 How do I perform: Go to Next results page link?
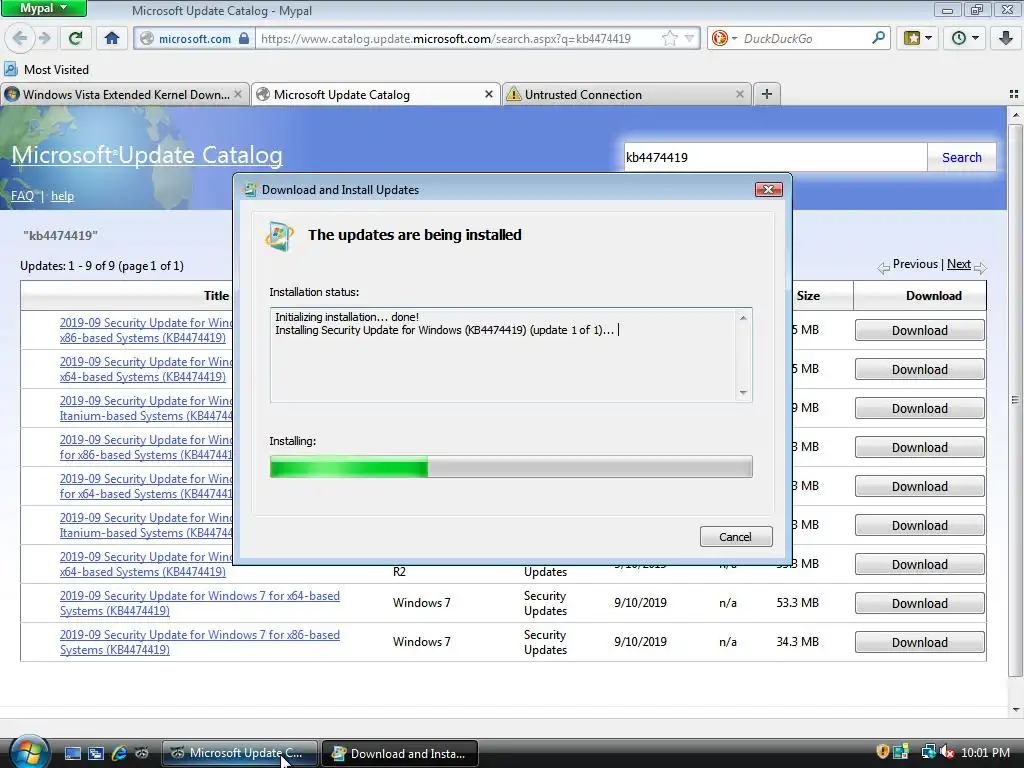click(x=959, y=264)
